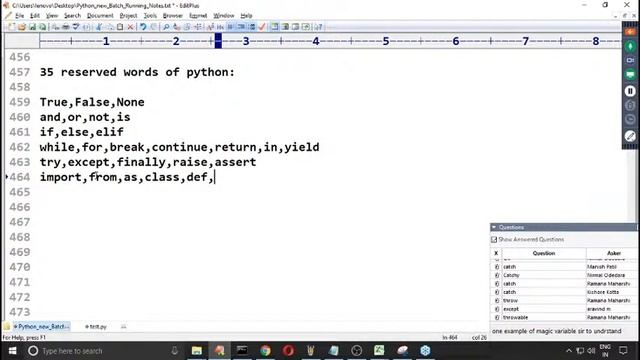Click the Save toolbar icon
The width and height of the screenshot is (640, 360).
pyautogui.click(x=32, y=27)
